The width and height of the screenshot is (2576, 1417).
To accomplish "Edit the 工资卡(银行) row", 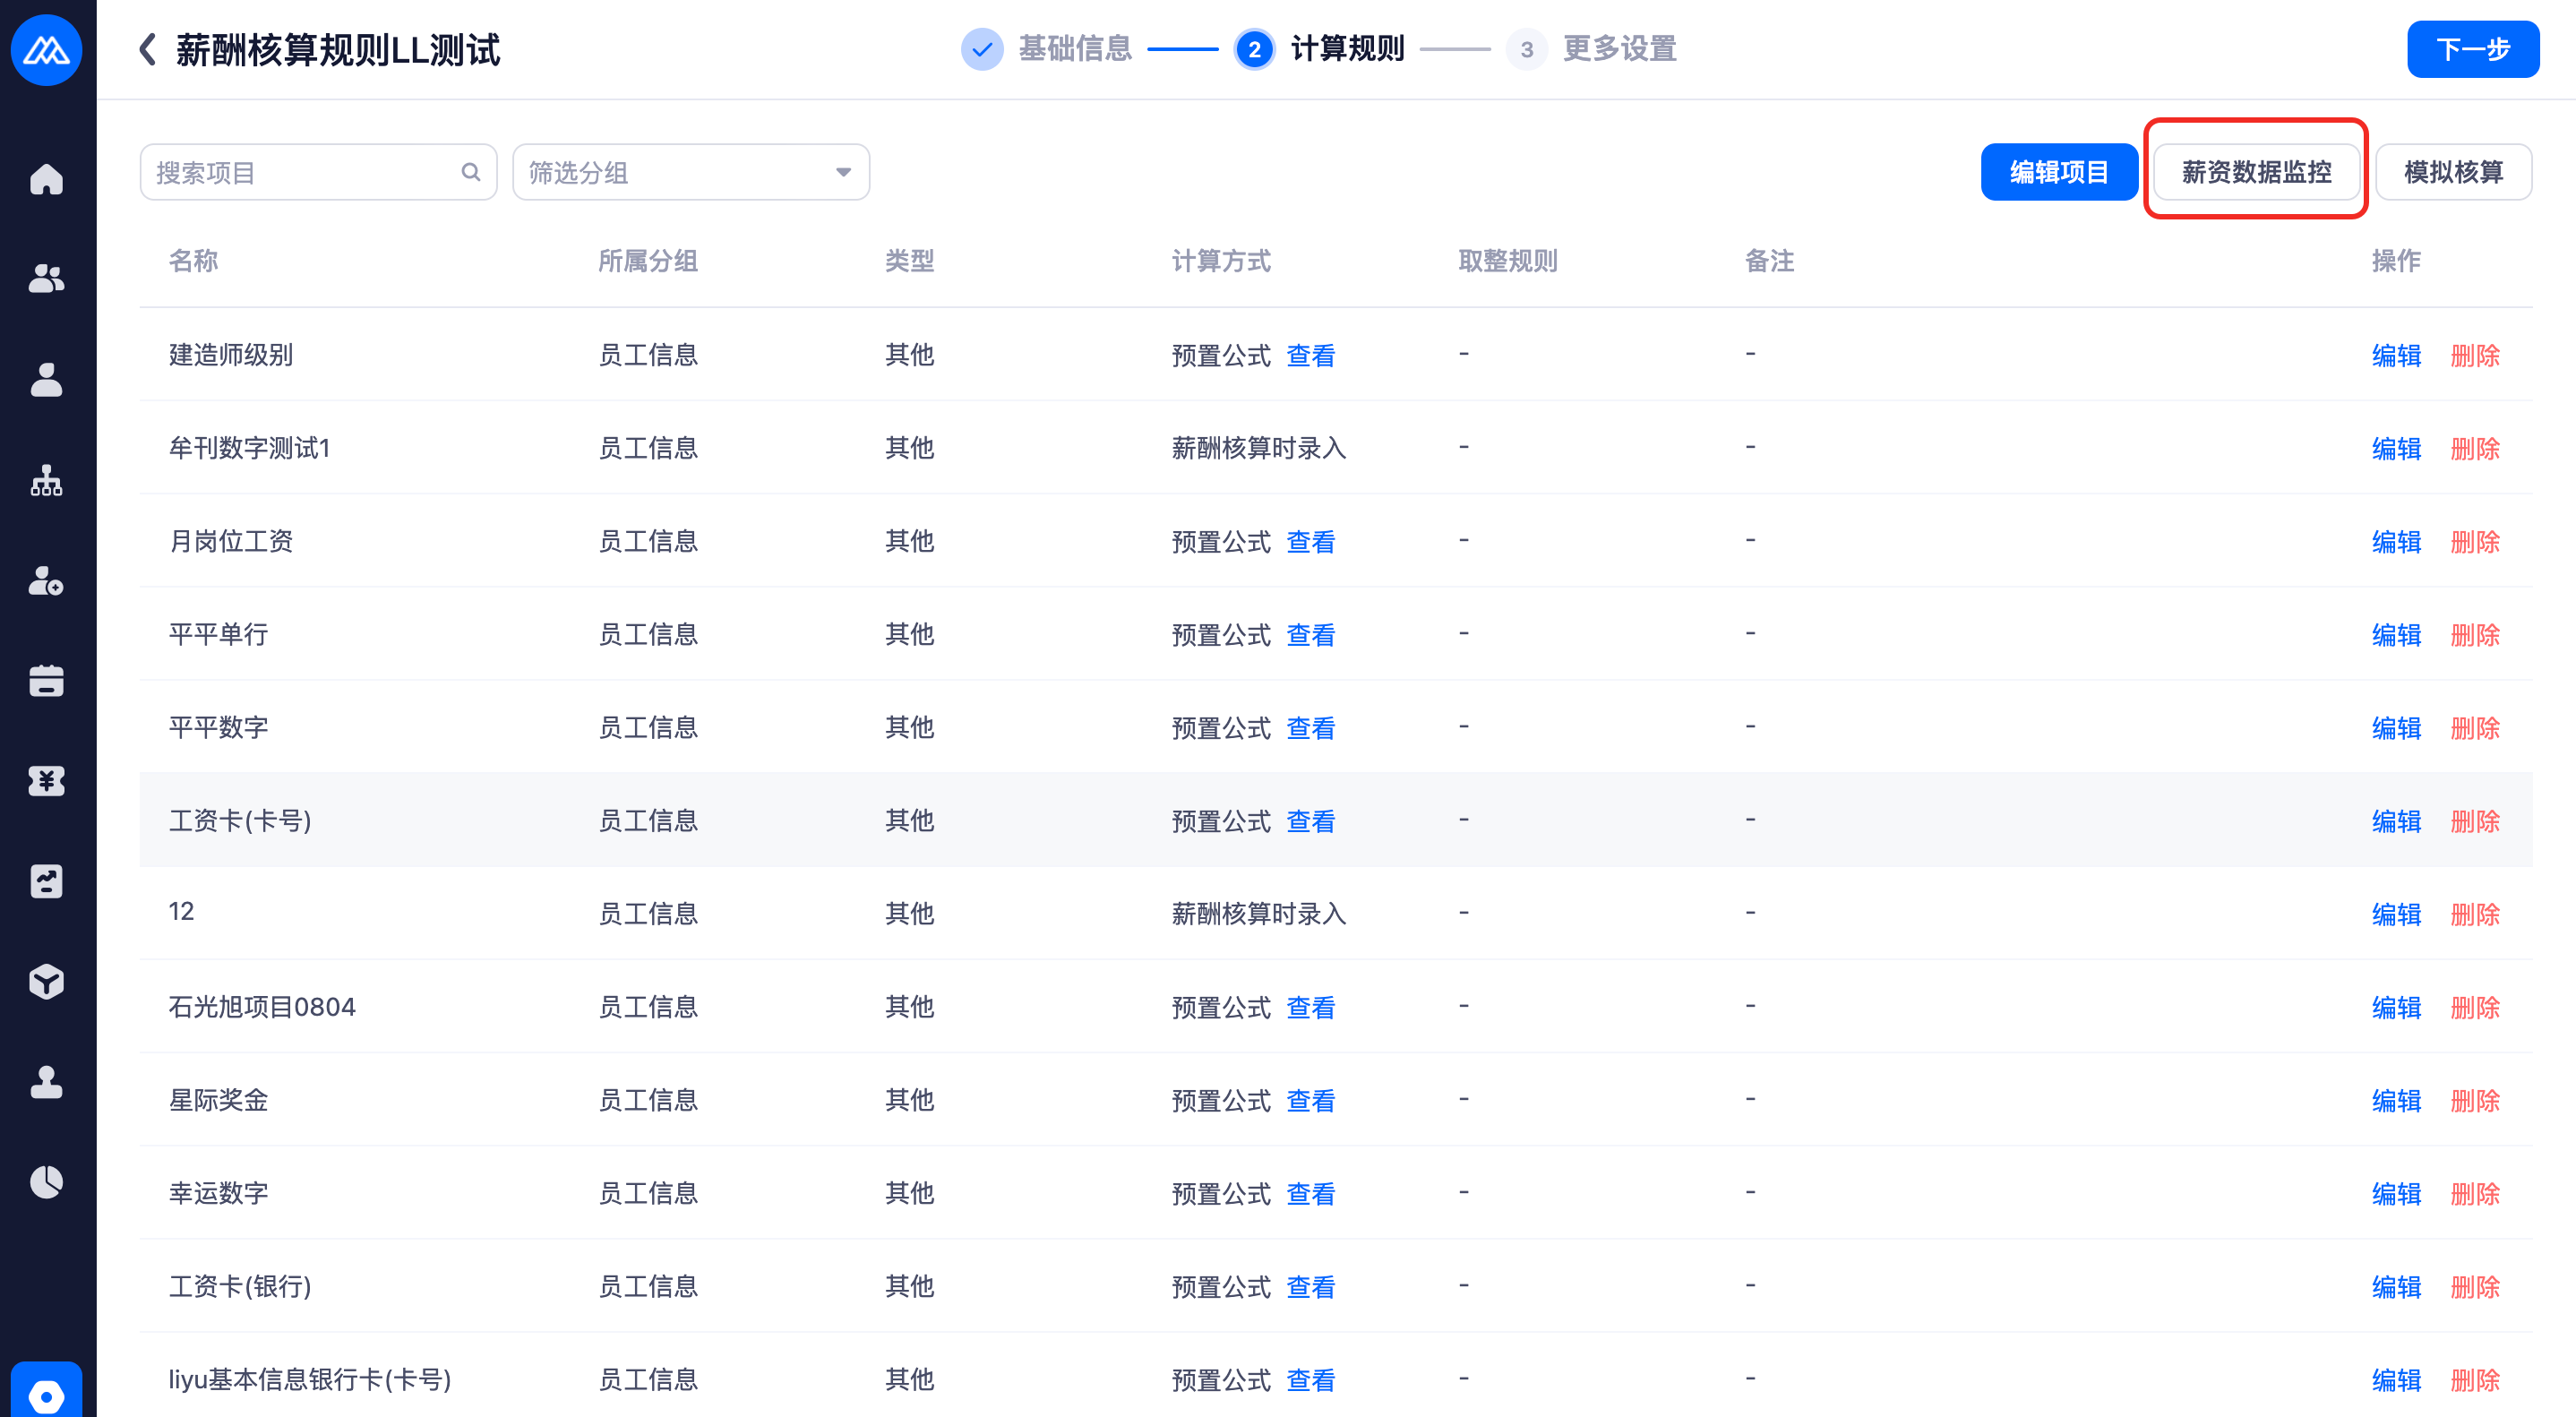I will tap(2396, 1286).
